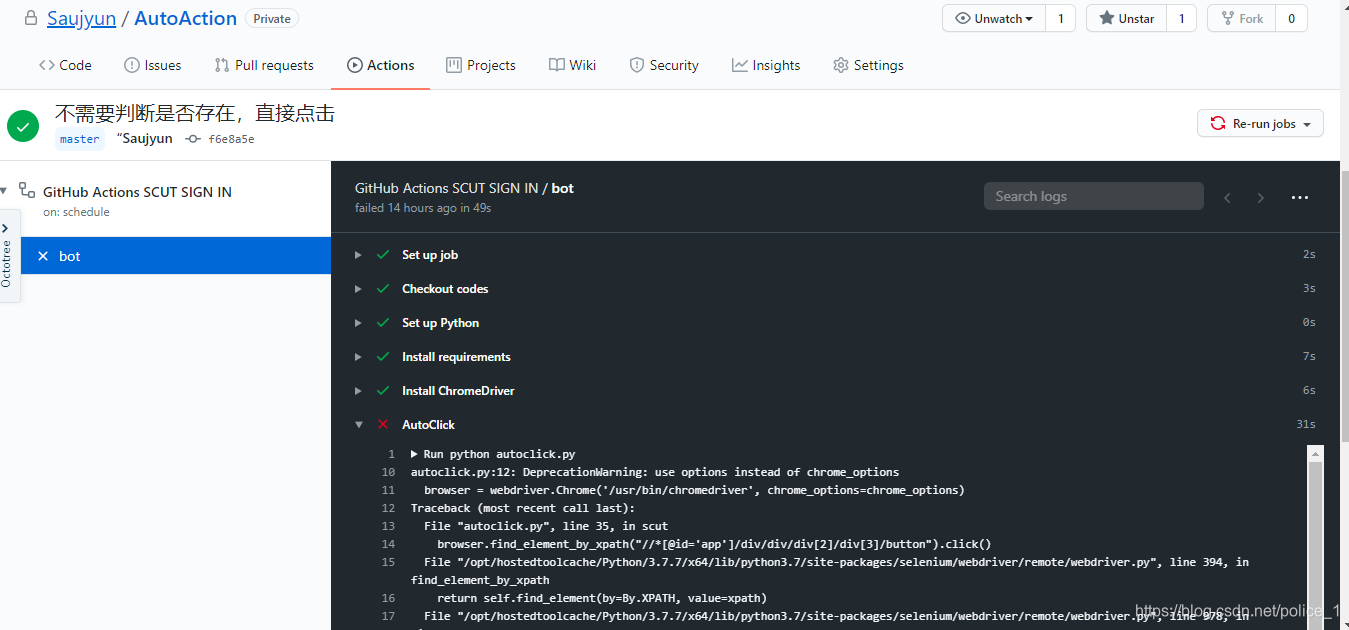The image size is (1349, 630).
Task: Collapse the GitHub Actions SCUT SIGN IN workflow
Action: pyautogui.click(x=4, y=190)
